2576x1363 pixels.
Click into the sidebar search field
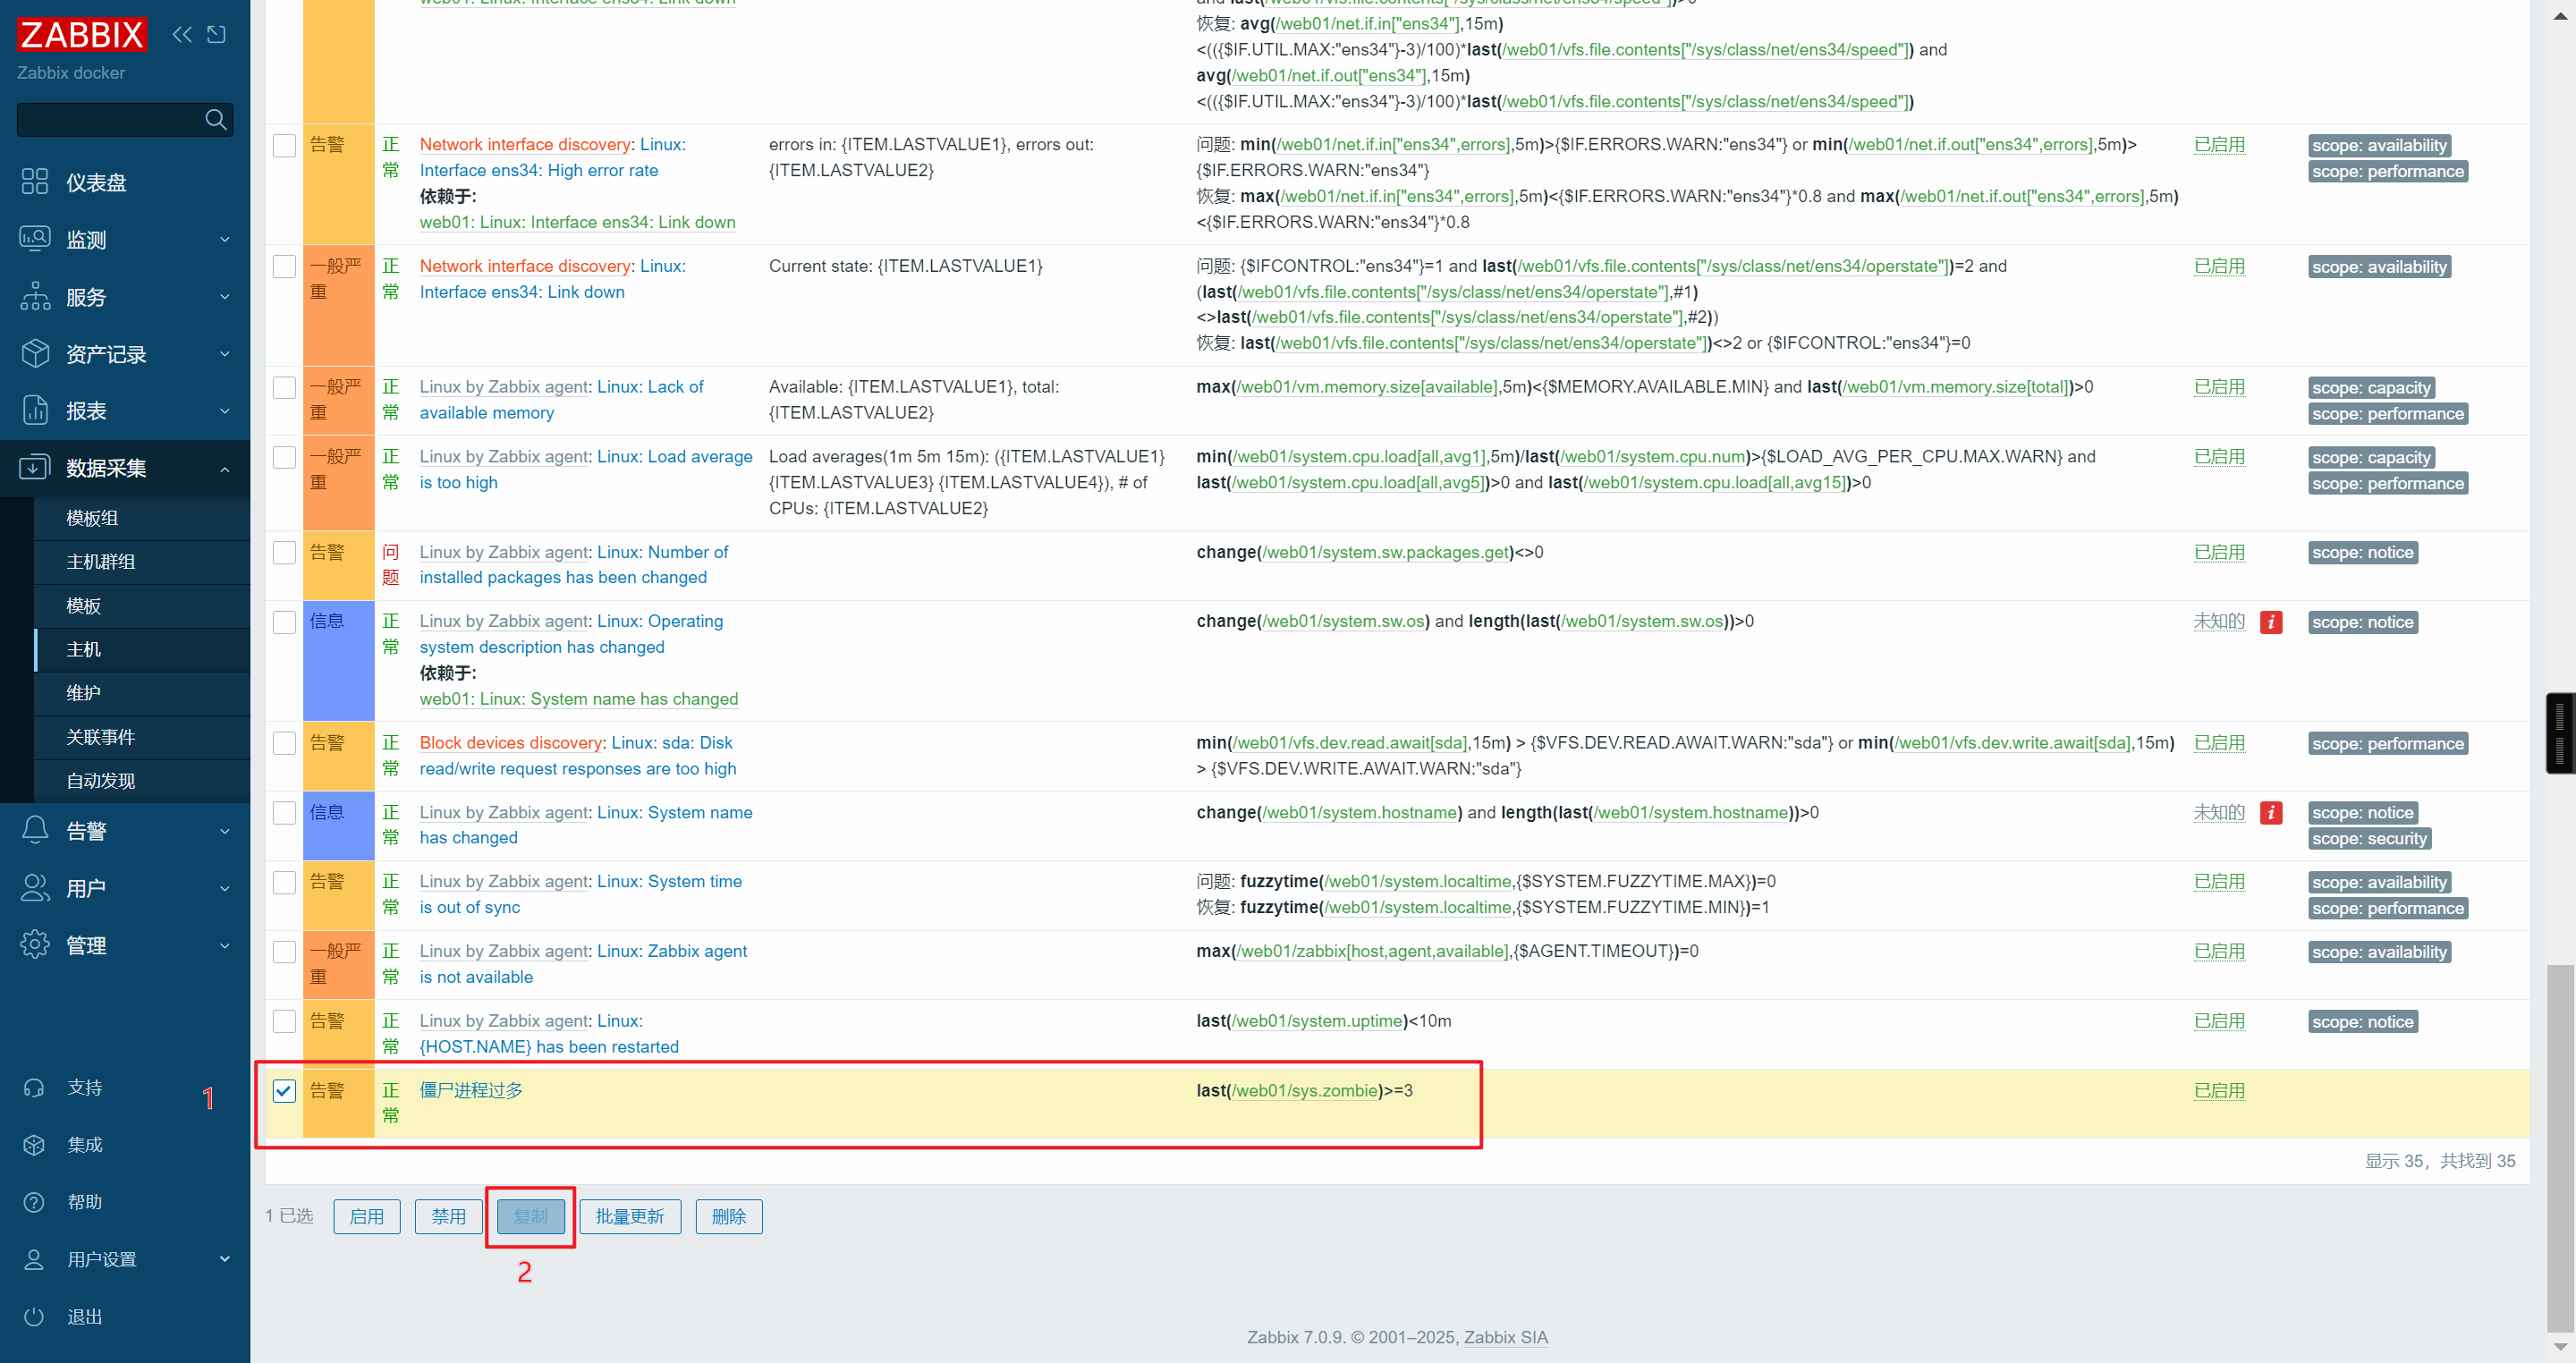point(110,120)
